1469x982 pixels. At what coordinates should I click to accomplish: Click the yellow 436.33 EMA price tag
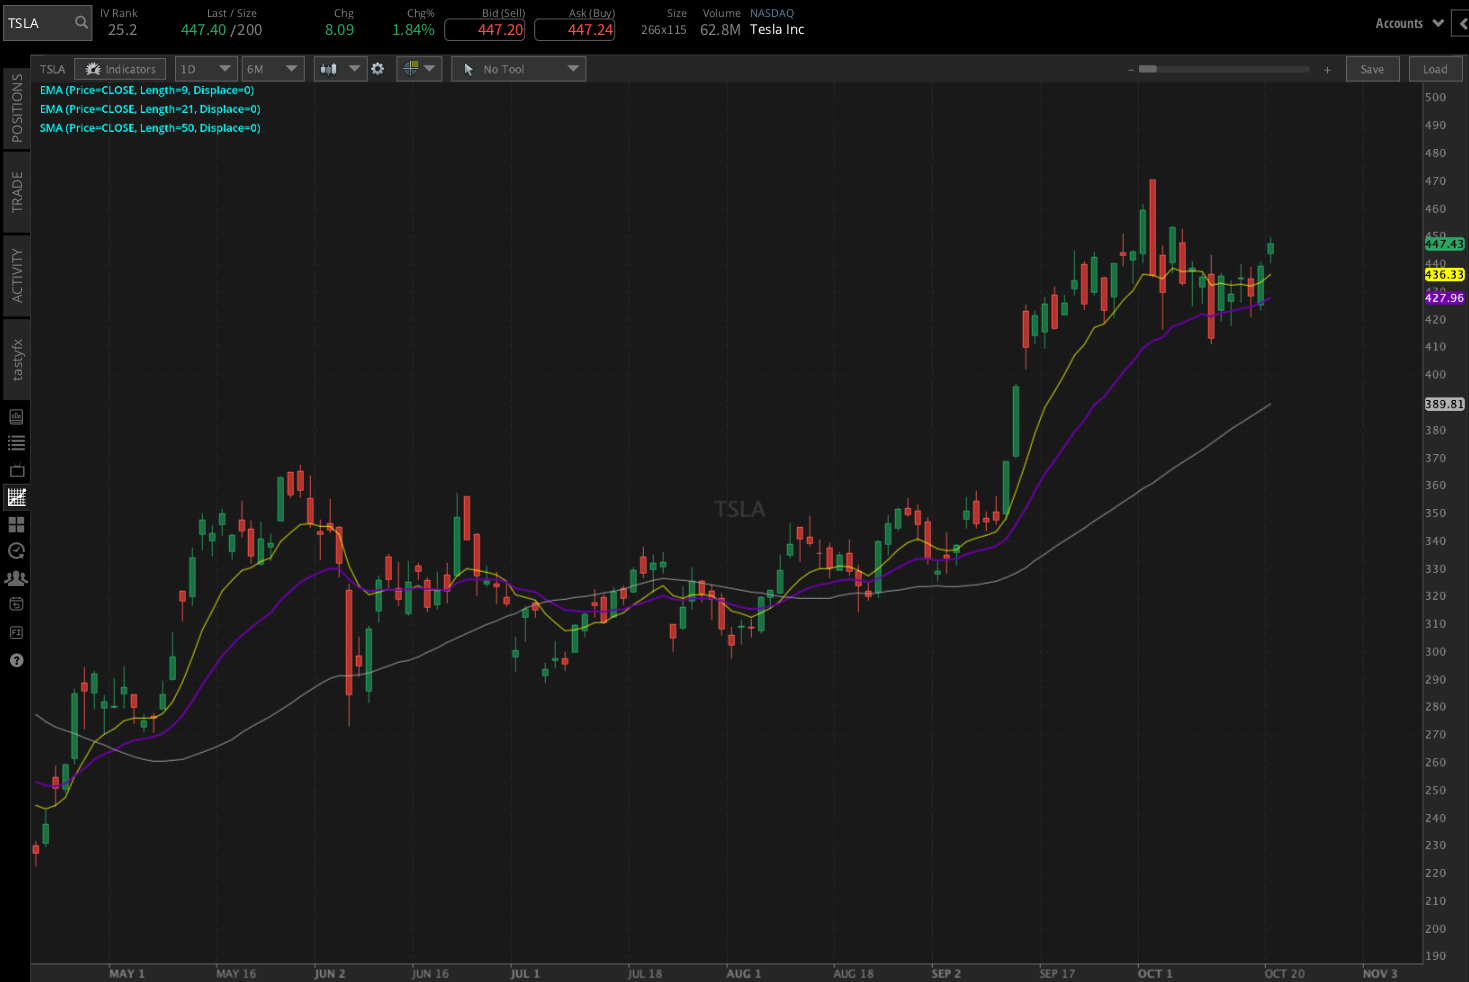pyautogui.click(x=1444, y=275)
